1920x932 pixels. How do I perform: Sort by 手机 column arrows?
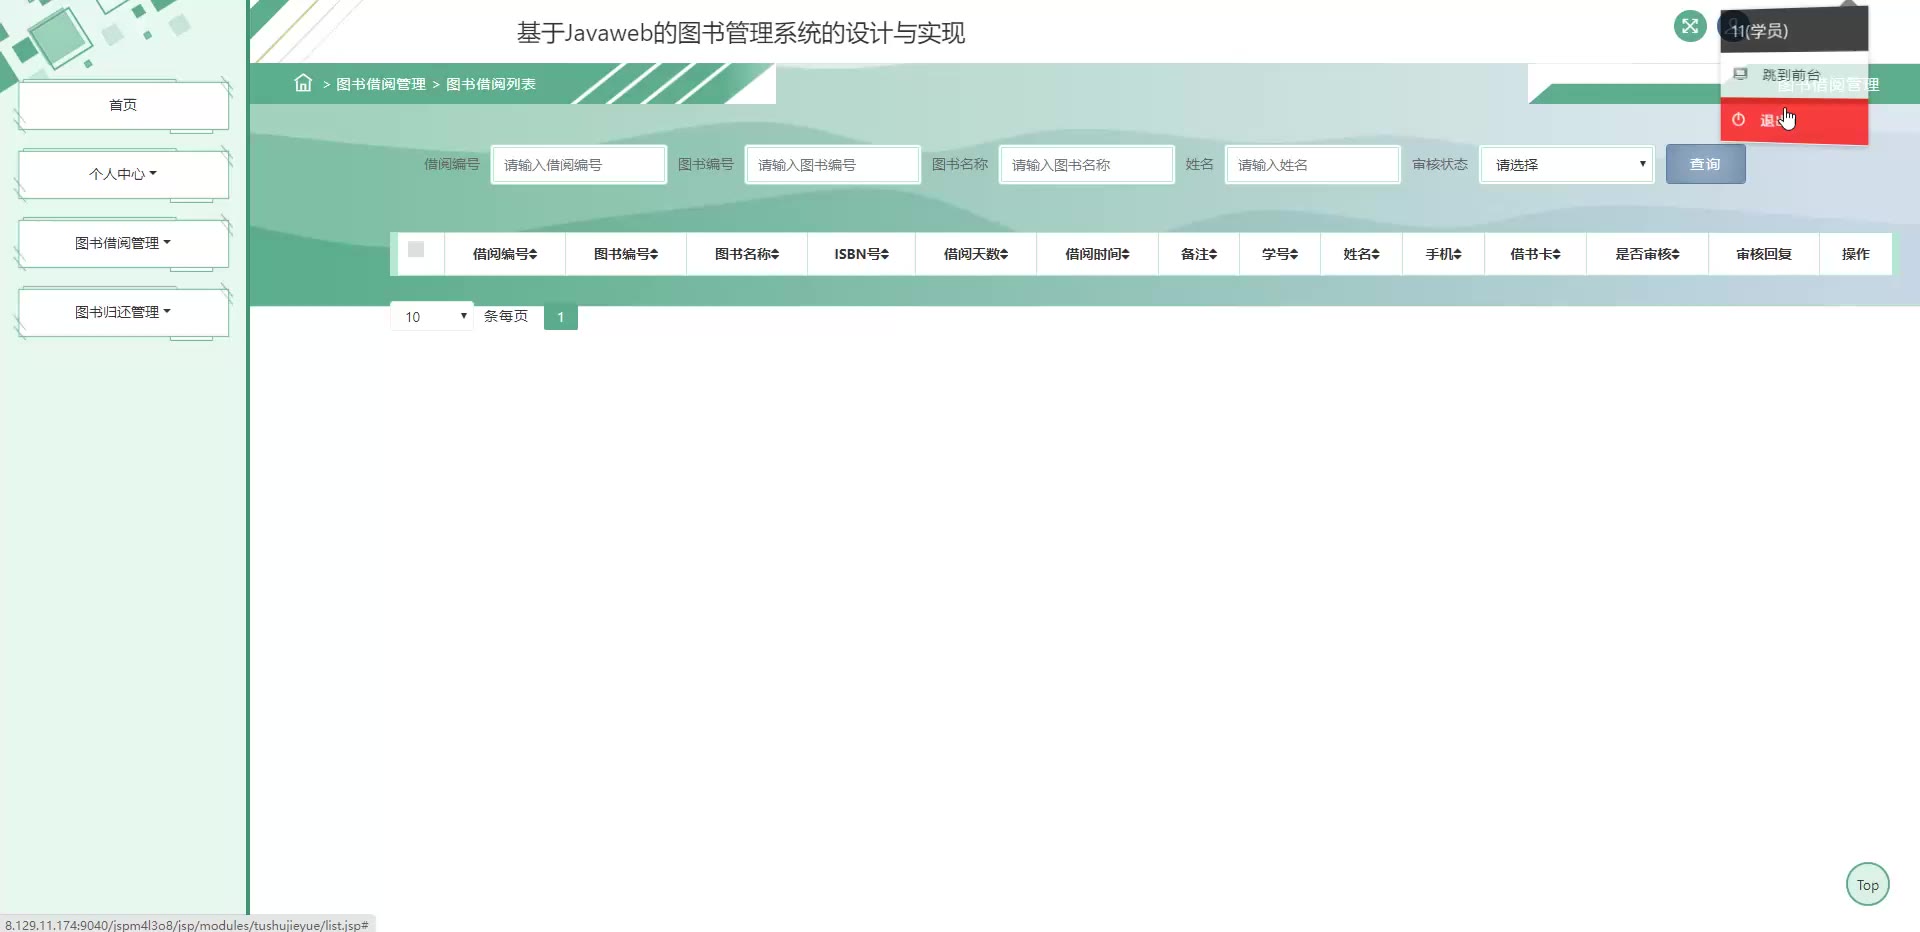[x=1458, y=255]
